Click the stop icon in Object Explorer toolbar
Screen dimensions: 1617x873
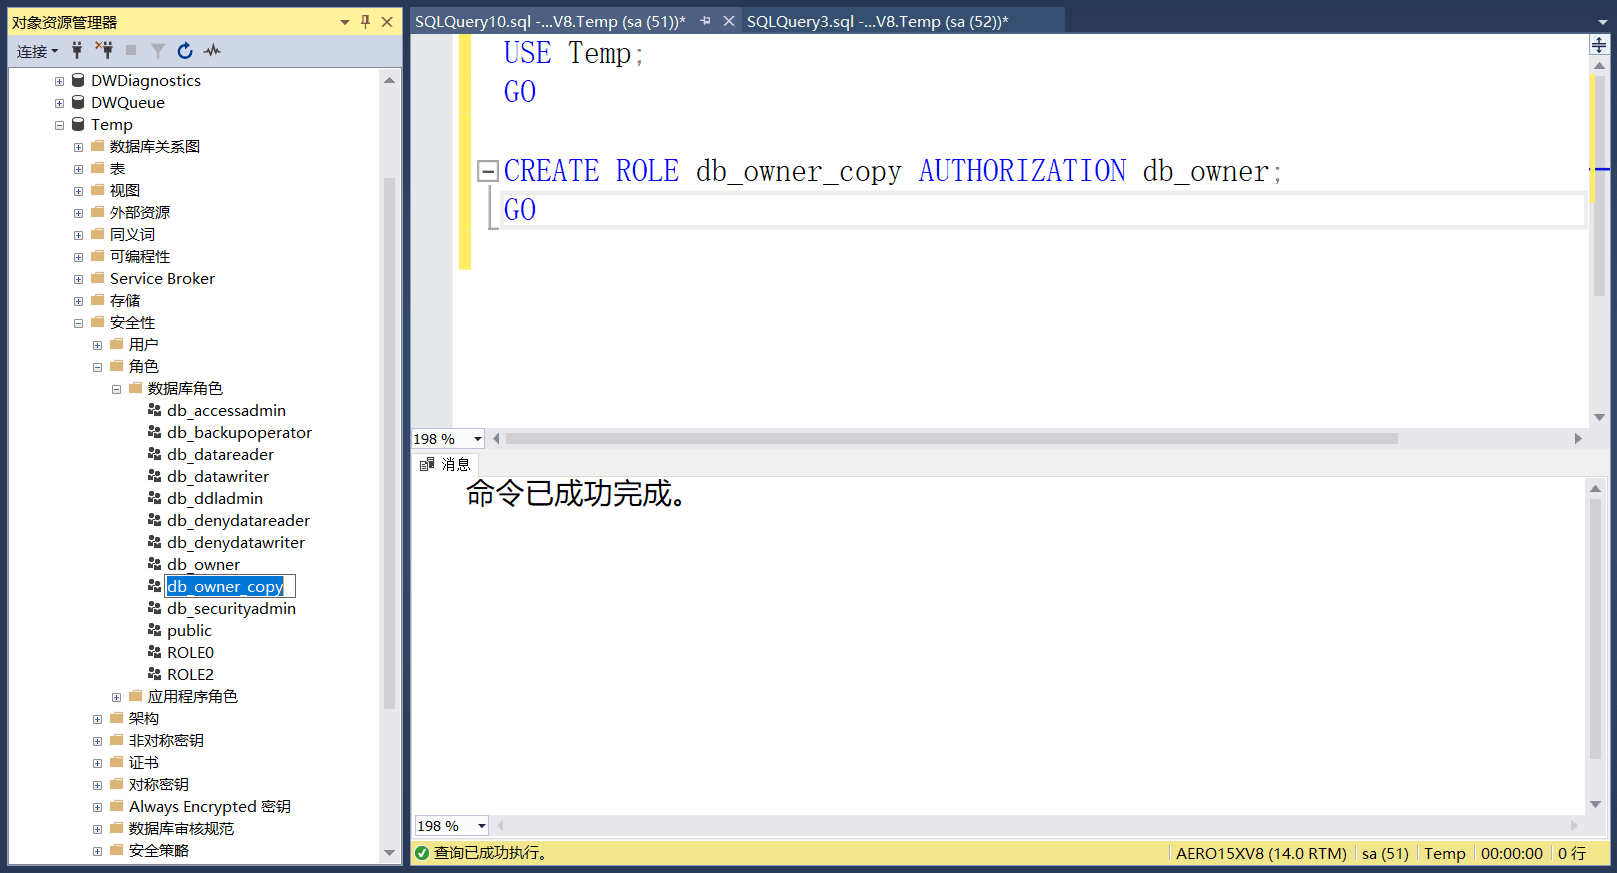point(131,50)
